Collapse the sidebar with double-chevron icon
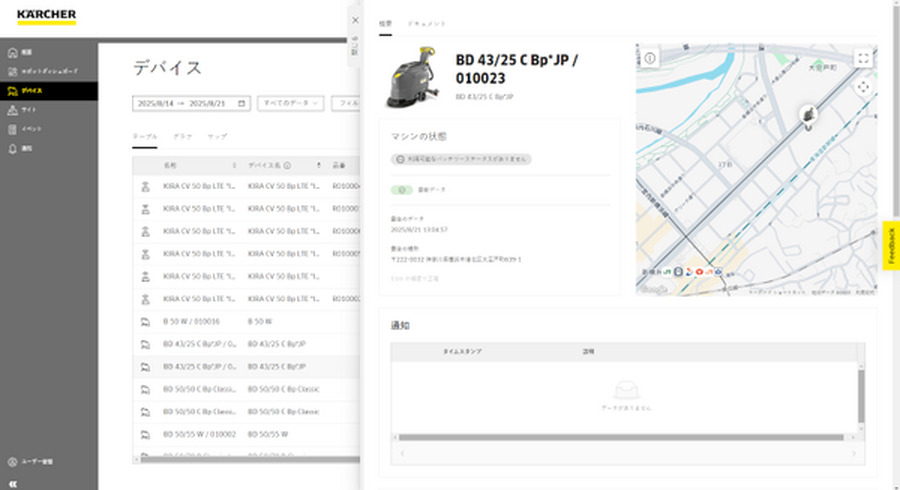Viewport: 900px width, 490px height. tap(12, 481)
